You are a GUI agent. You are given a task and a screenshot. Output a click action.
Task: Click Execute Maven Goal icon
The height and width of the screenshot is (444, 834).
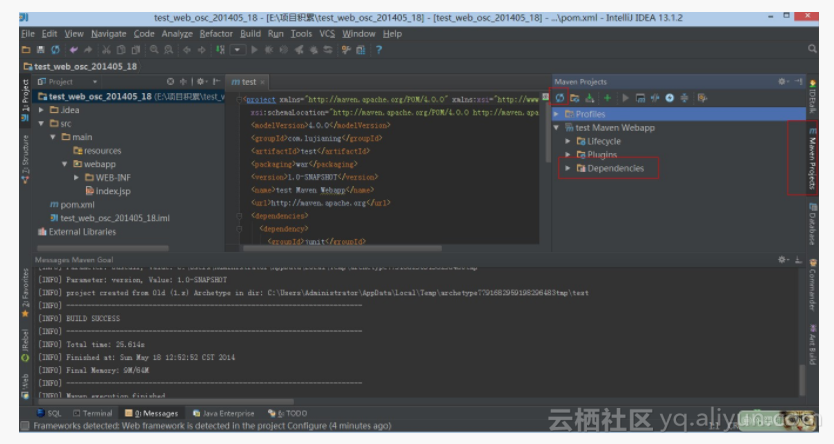(640, 98)
